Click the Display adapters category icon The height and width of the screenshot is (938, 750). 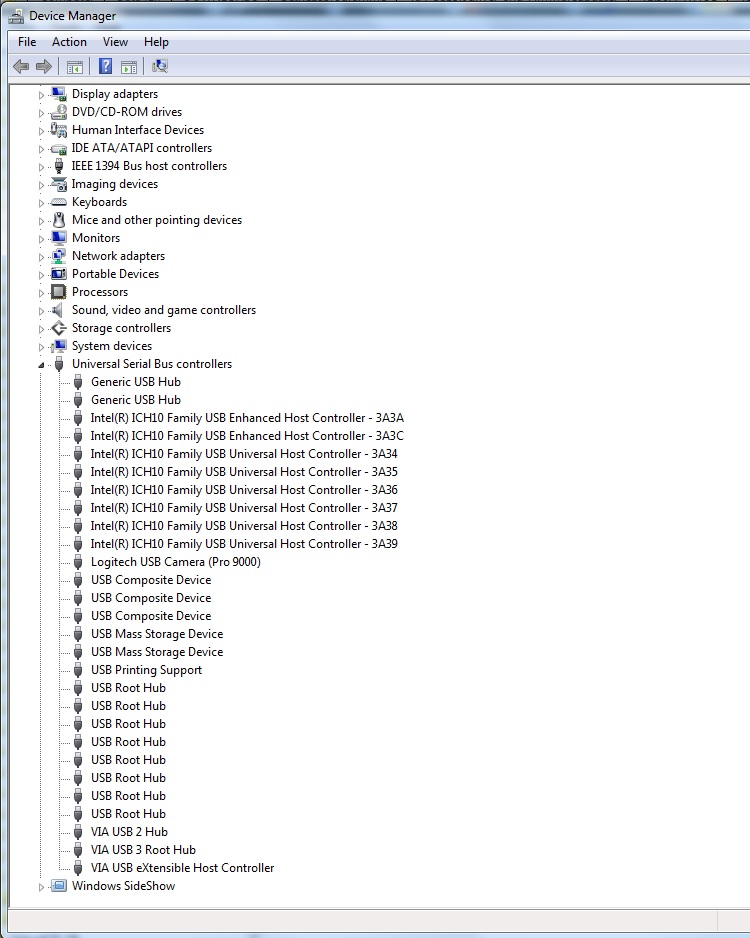click(x=59, y=94)
